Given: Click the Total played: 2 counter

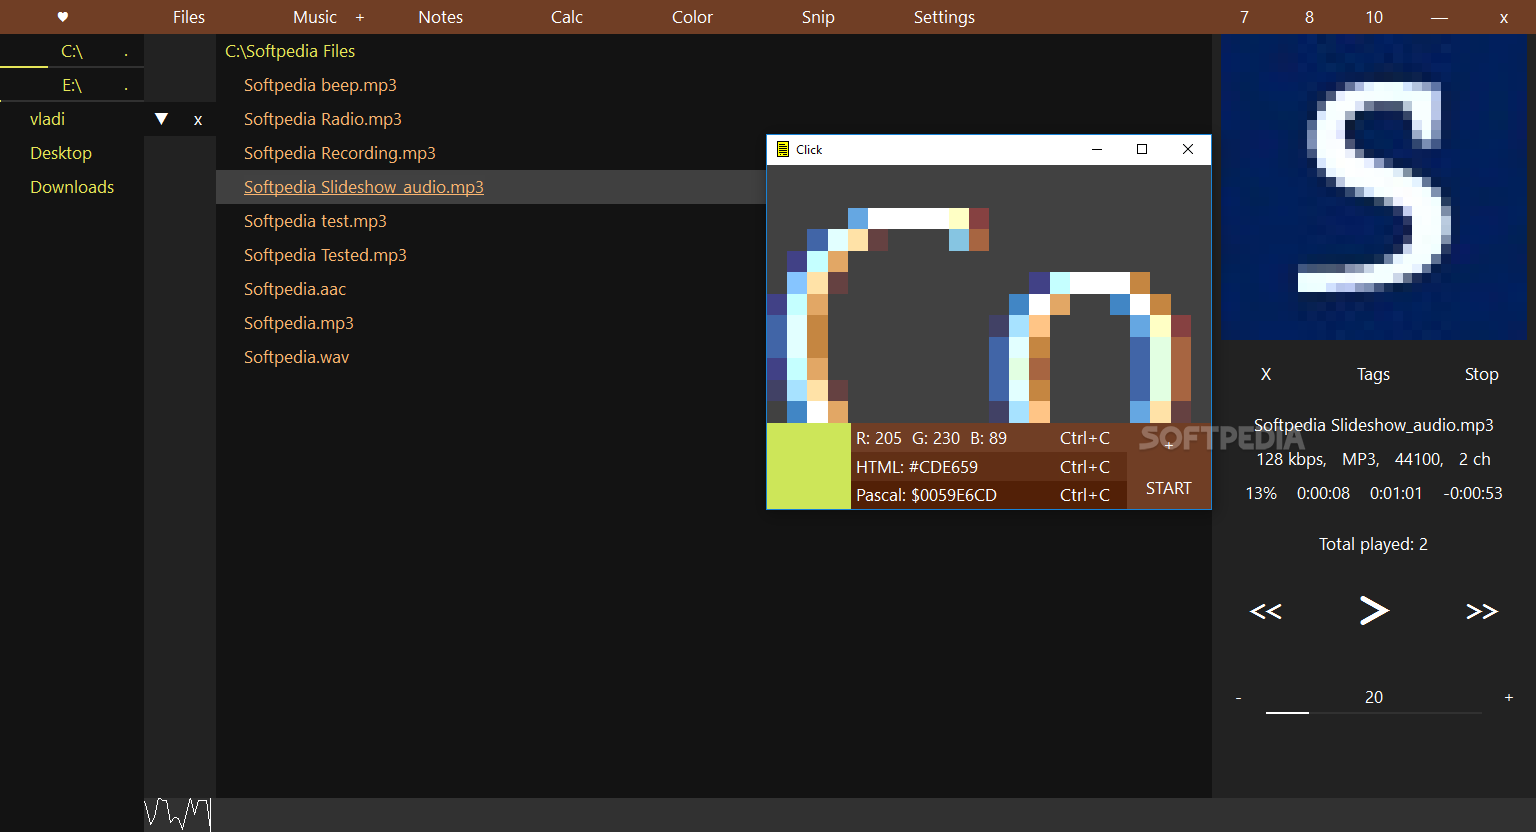Looking at the screenshot, I should pos(1373,544).
